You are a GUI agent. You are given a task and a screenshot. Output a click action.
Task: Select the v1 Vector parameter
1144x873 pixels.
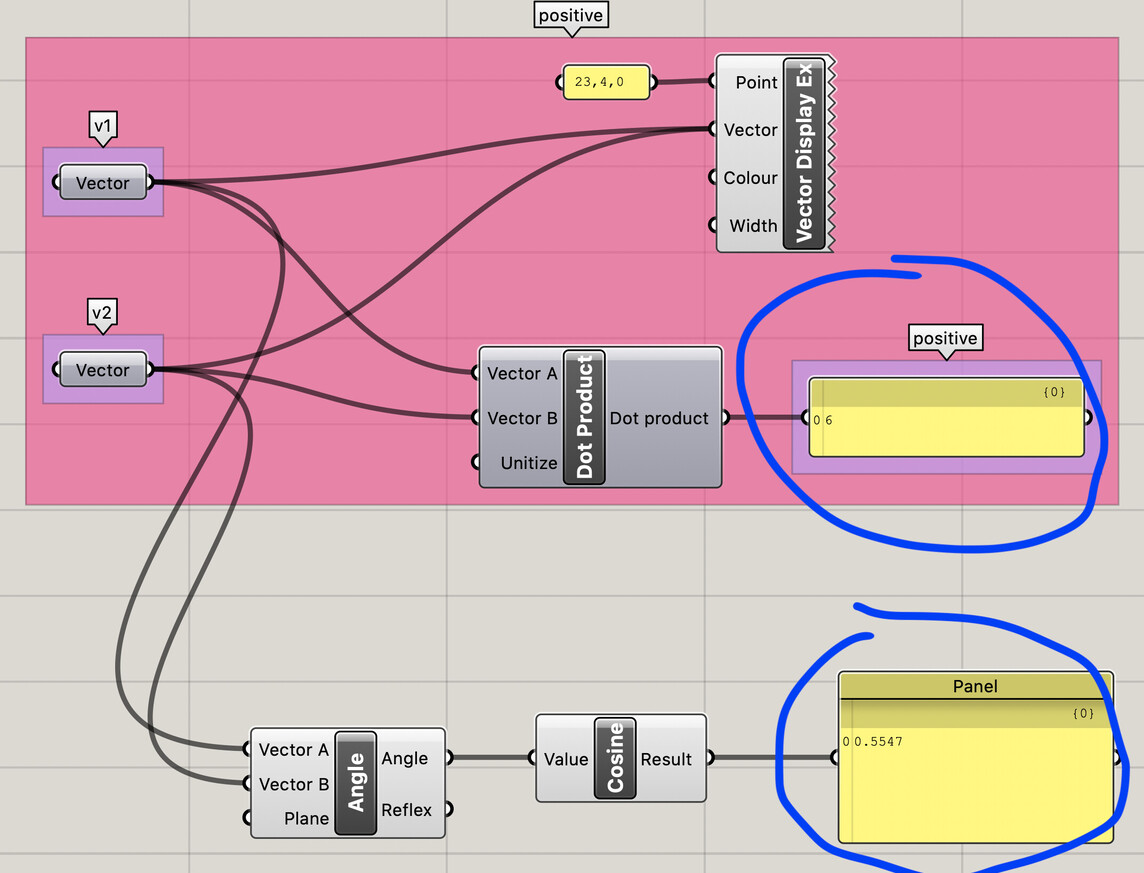coord(103,182)
